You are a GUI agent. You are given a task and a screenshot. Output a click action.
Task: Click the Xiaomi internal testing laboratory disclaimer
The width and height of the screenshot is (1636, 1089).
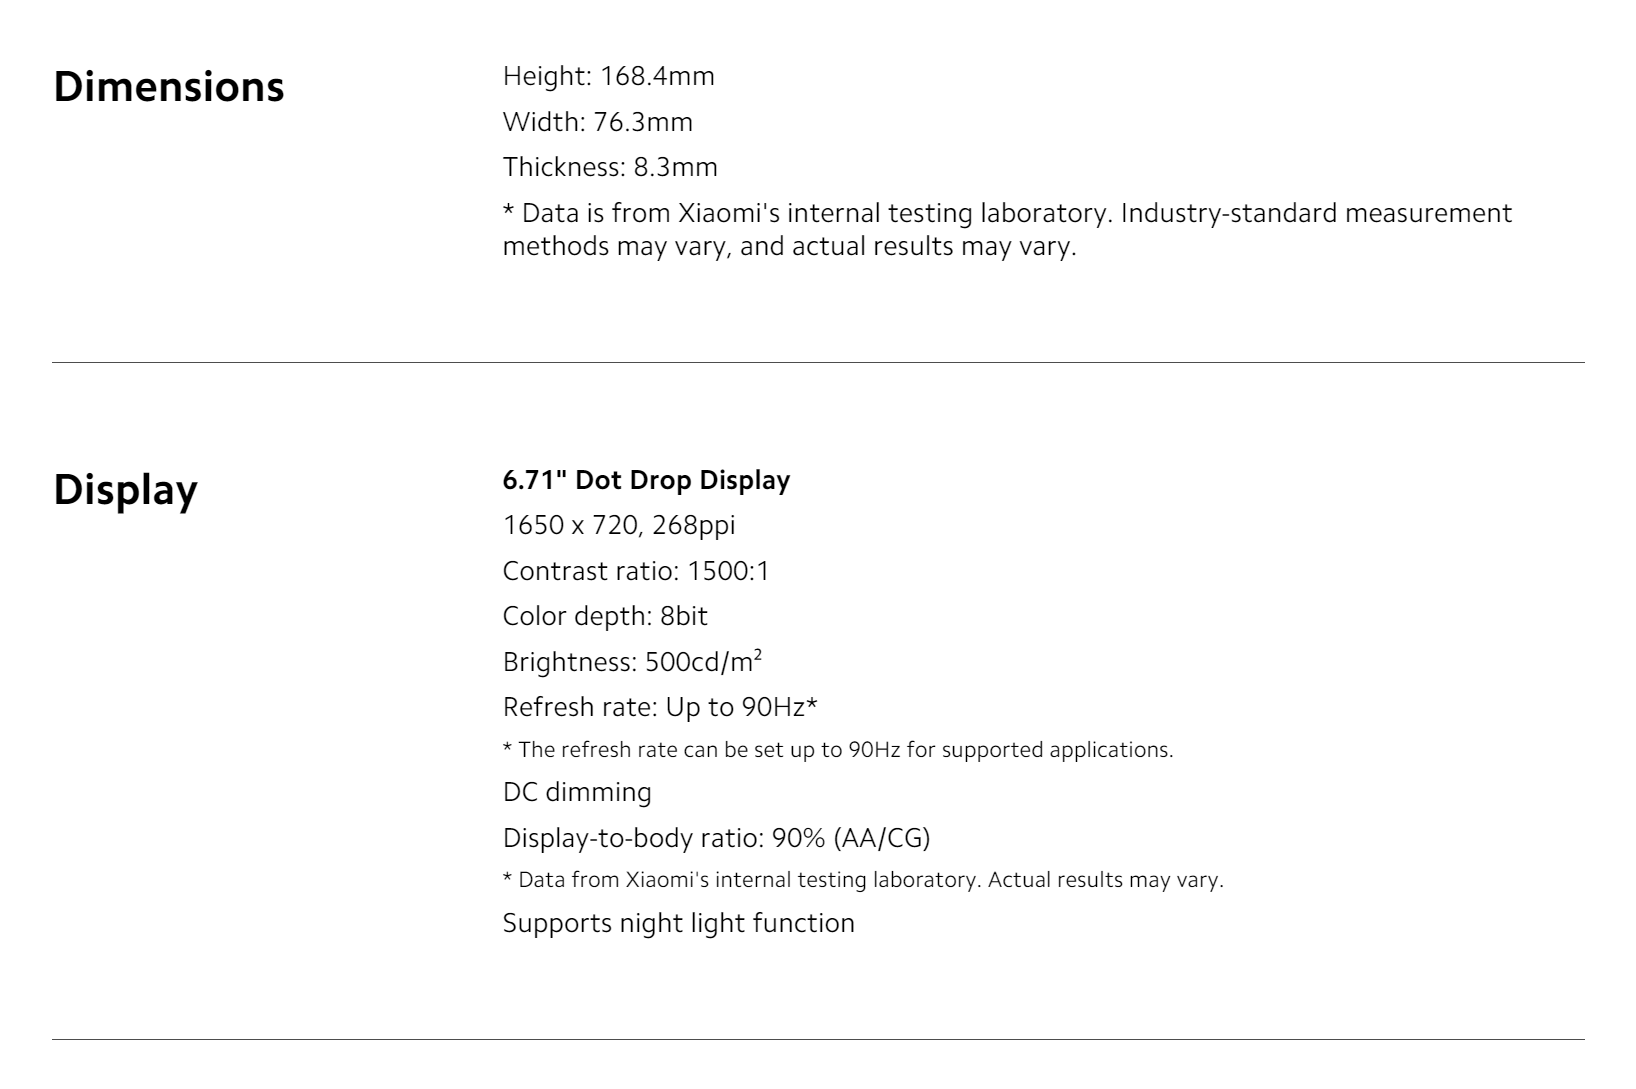pos(1007,229)
